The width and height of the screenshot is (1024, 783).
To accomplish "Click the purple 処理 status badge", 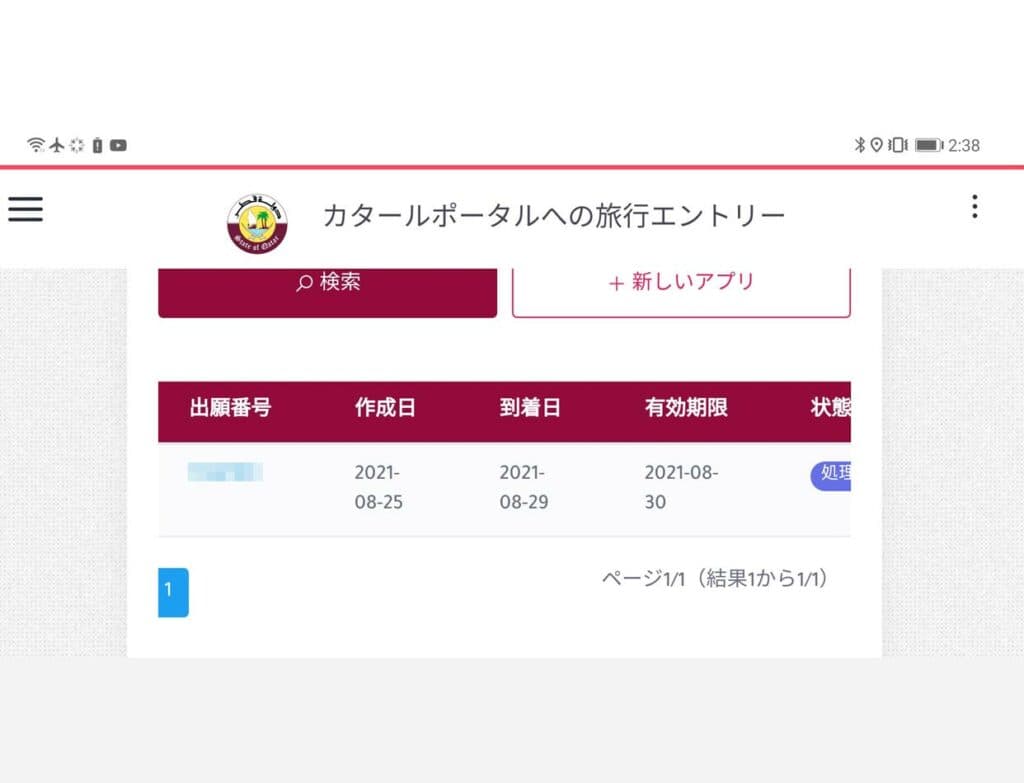I will click(831, 475).
